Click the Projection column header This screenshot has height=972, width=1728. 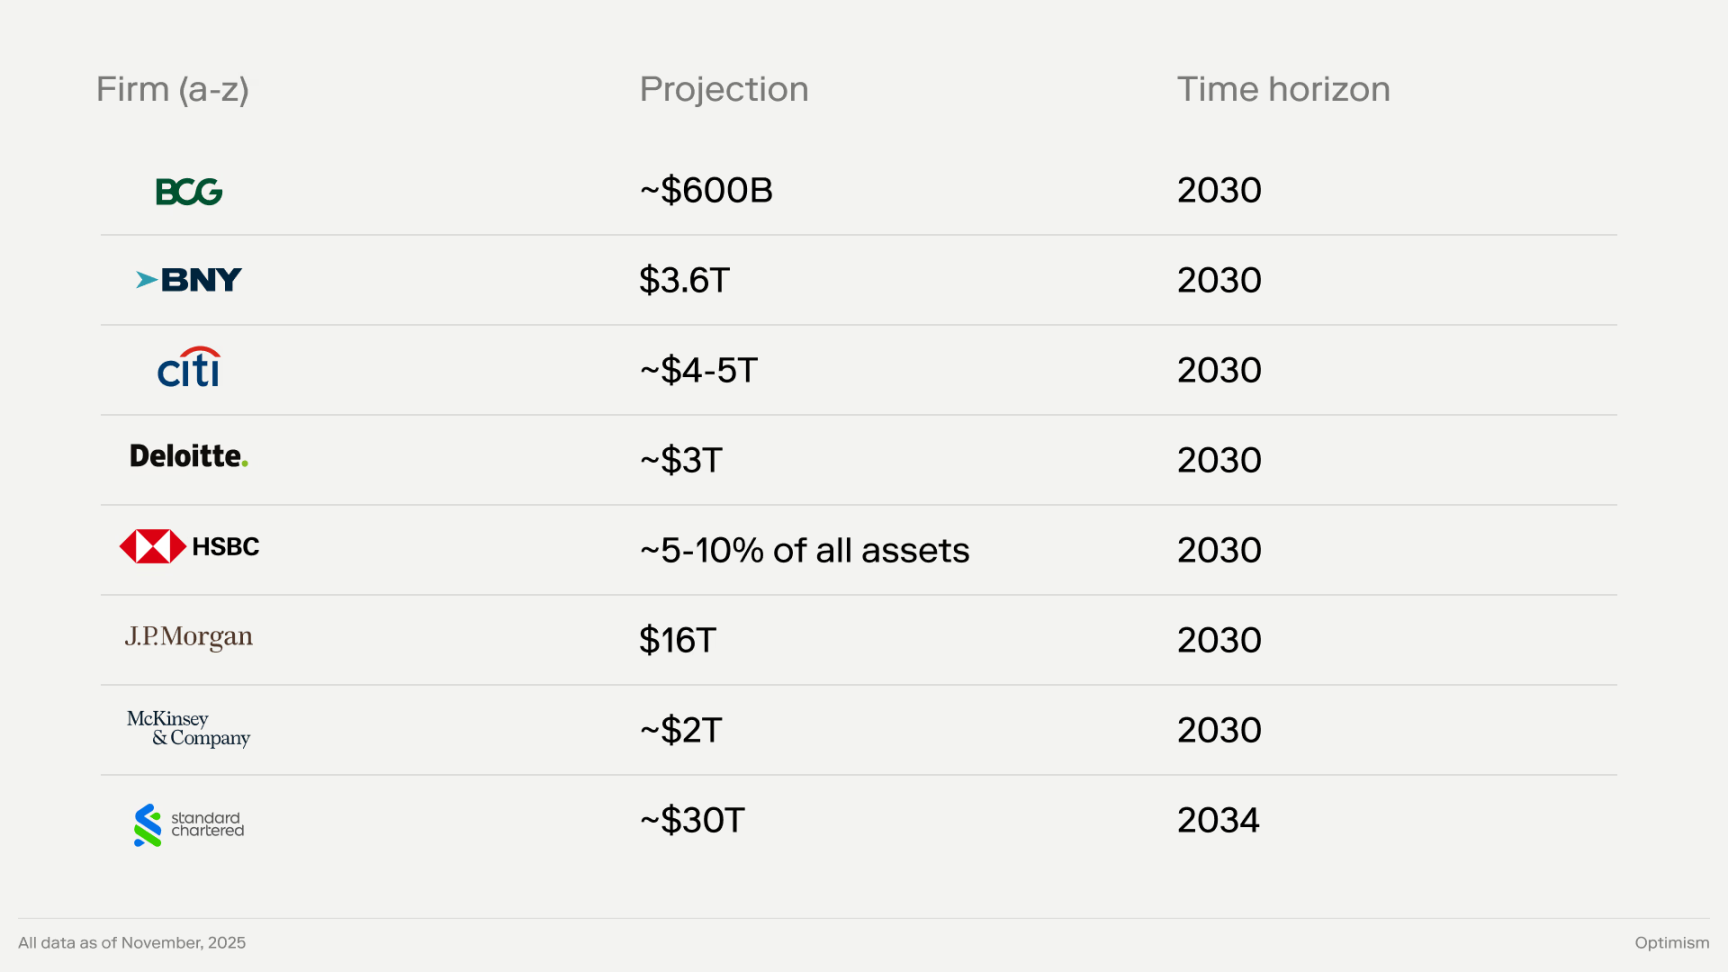724,90
